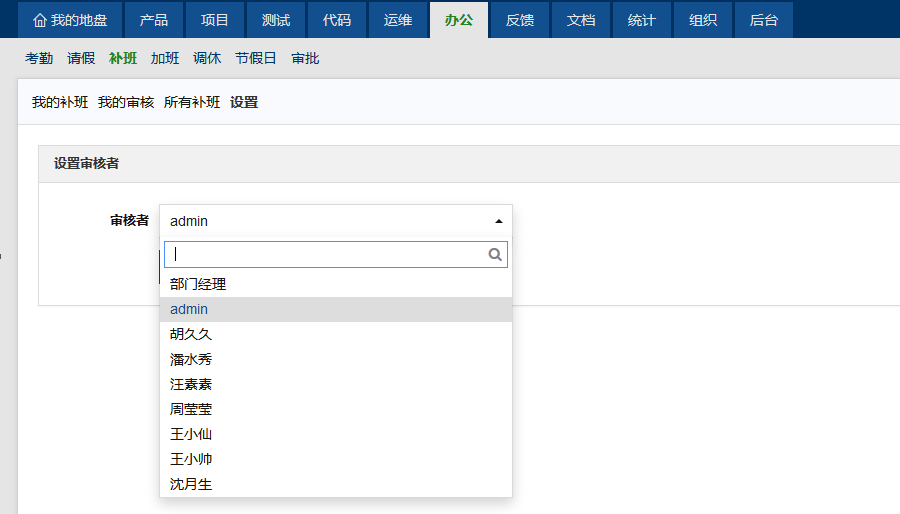Select 沈月生 from the options
This screenshot has height=514, width=900.
(x=191, y=484)
